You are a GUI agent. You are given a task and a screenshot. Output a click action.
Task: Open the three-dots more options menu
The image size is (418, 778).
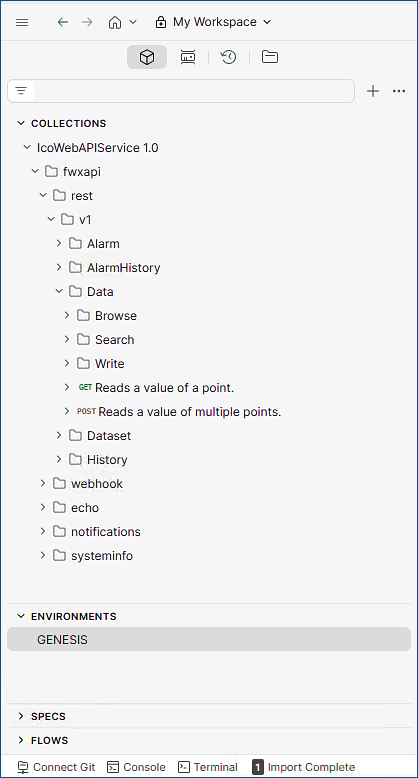(x=399, y=91)
